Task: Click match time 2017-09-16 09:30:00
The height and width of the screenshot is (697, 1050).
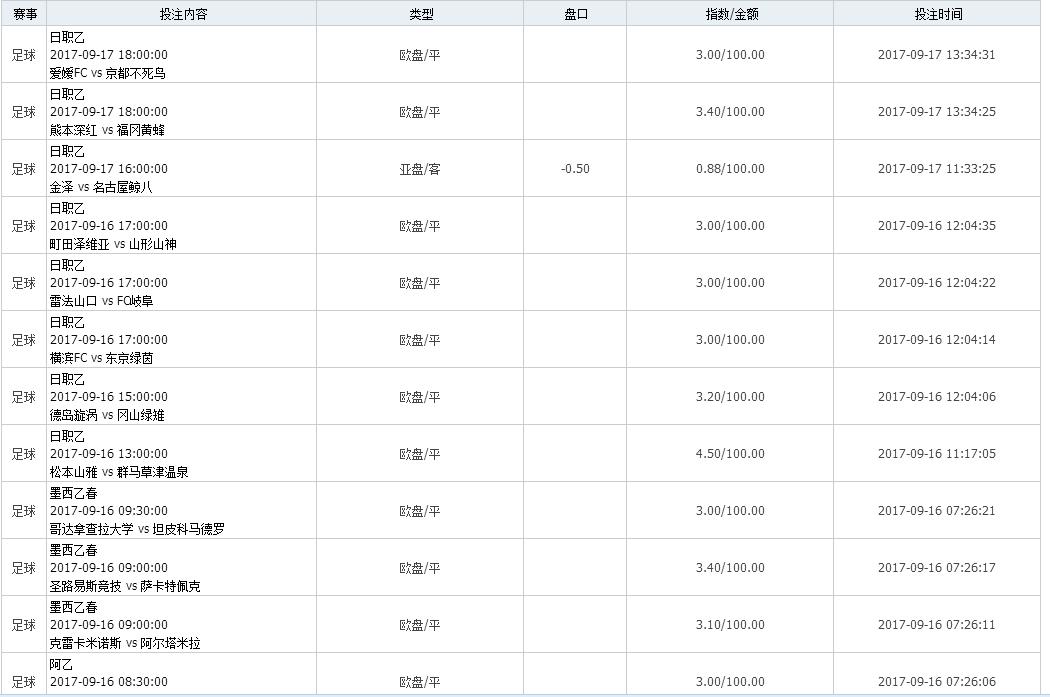Action: 108,510
